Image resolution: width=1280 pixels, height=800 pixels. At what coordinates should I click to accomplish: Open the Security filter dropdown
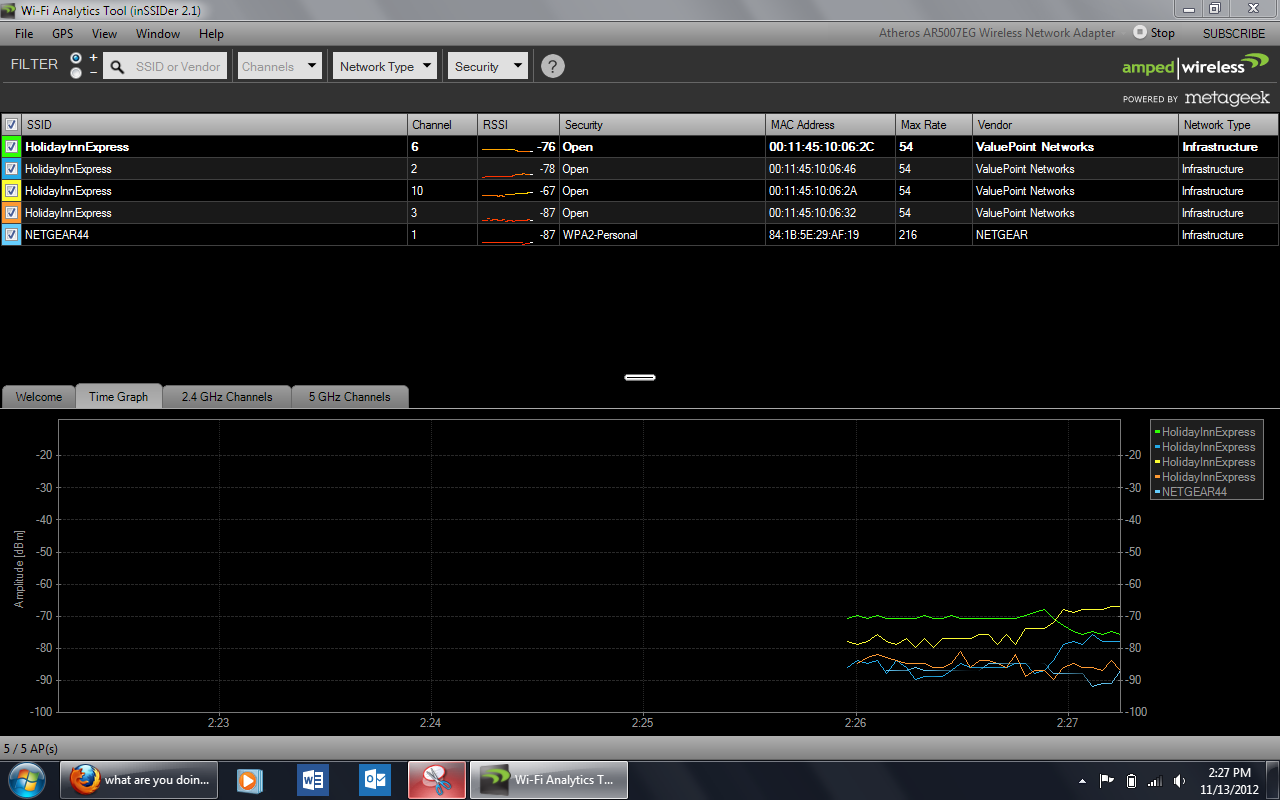(x=487, y=67)
